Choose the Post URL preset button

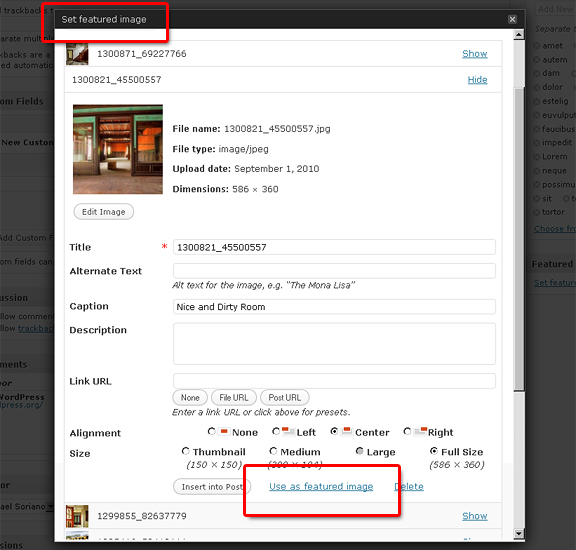click(x=284, y=398)
